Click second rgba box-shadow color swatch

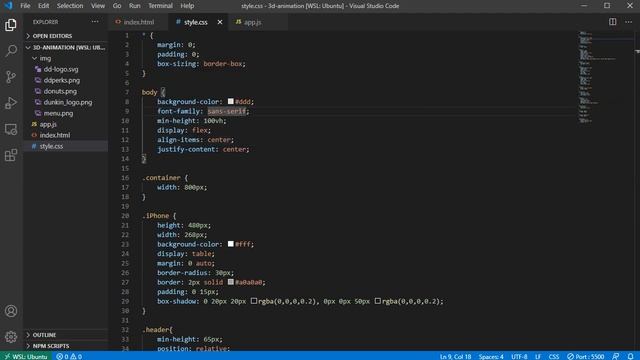pyautogui.click(x=378, y=301)
